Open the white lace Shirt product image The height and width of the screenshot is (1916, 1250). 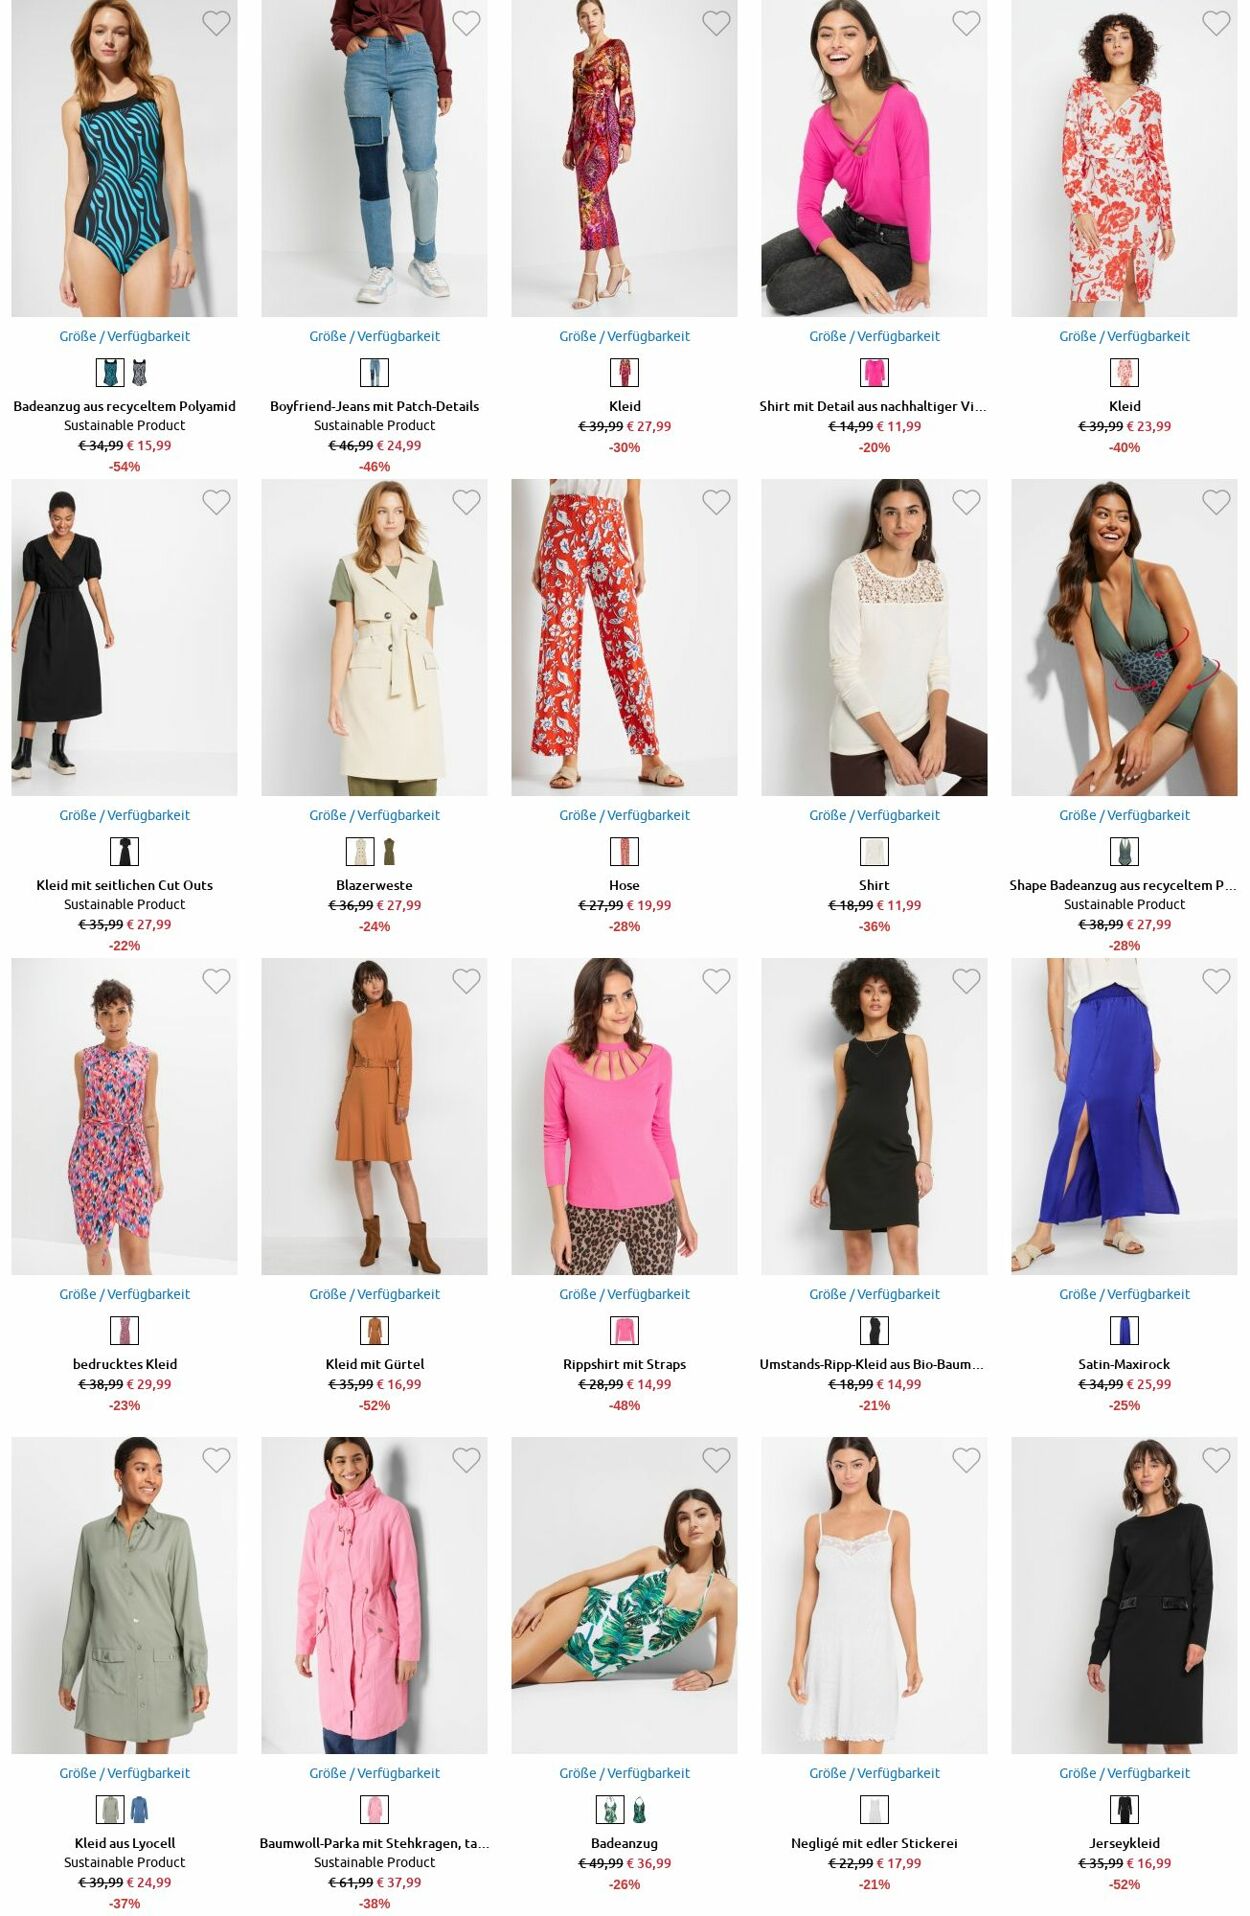874,637
